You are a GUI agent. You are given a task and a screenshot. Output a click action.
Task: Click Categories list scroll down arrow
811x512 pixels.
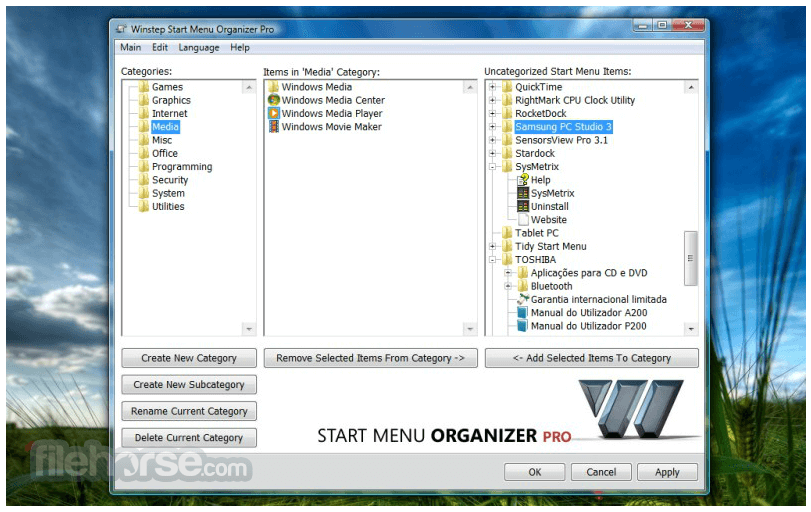tap(249, 329)
